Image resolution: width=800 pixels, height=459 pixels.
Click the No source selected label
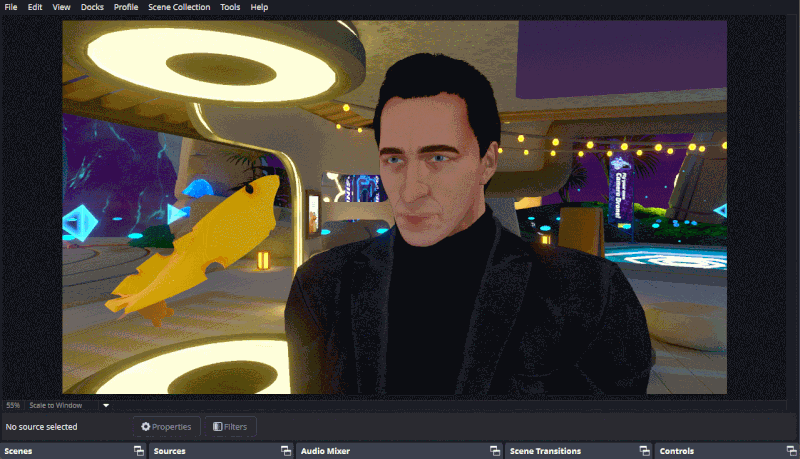tap(42, 427)
